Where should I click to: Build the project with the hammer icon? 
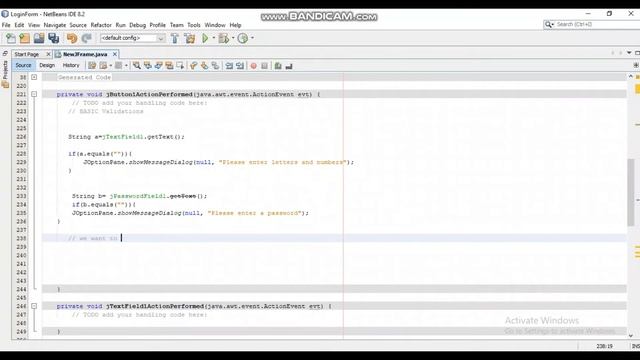175,38
